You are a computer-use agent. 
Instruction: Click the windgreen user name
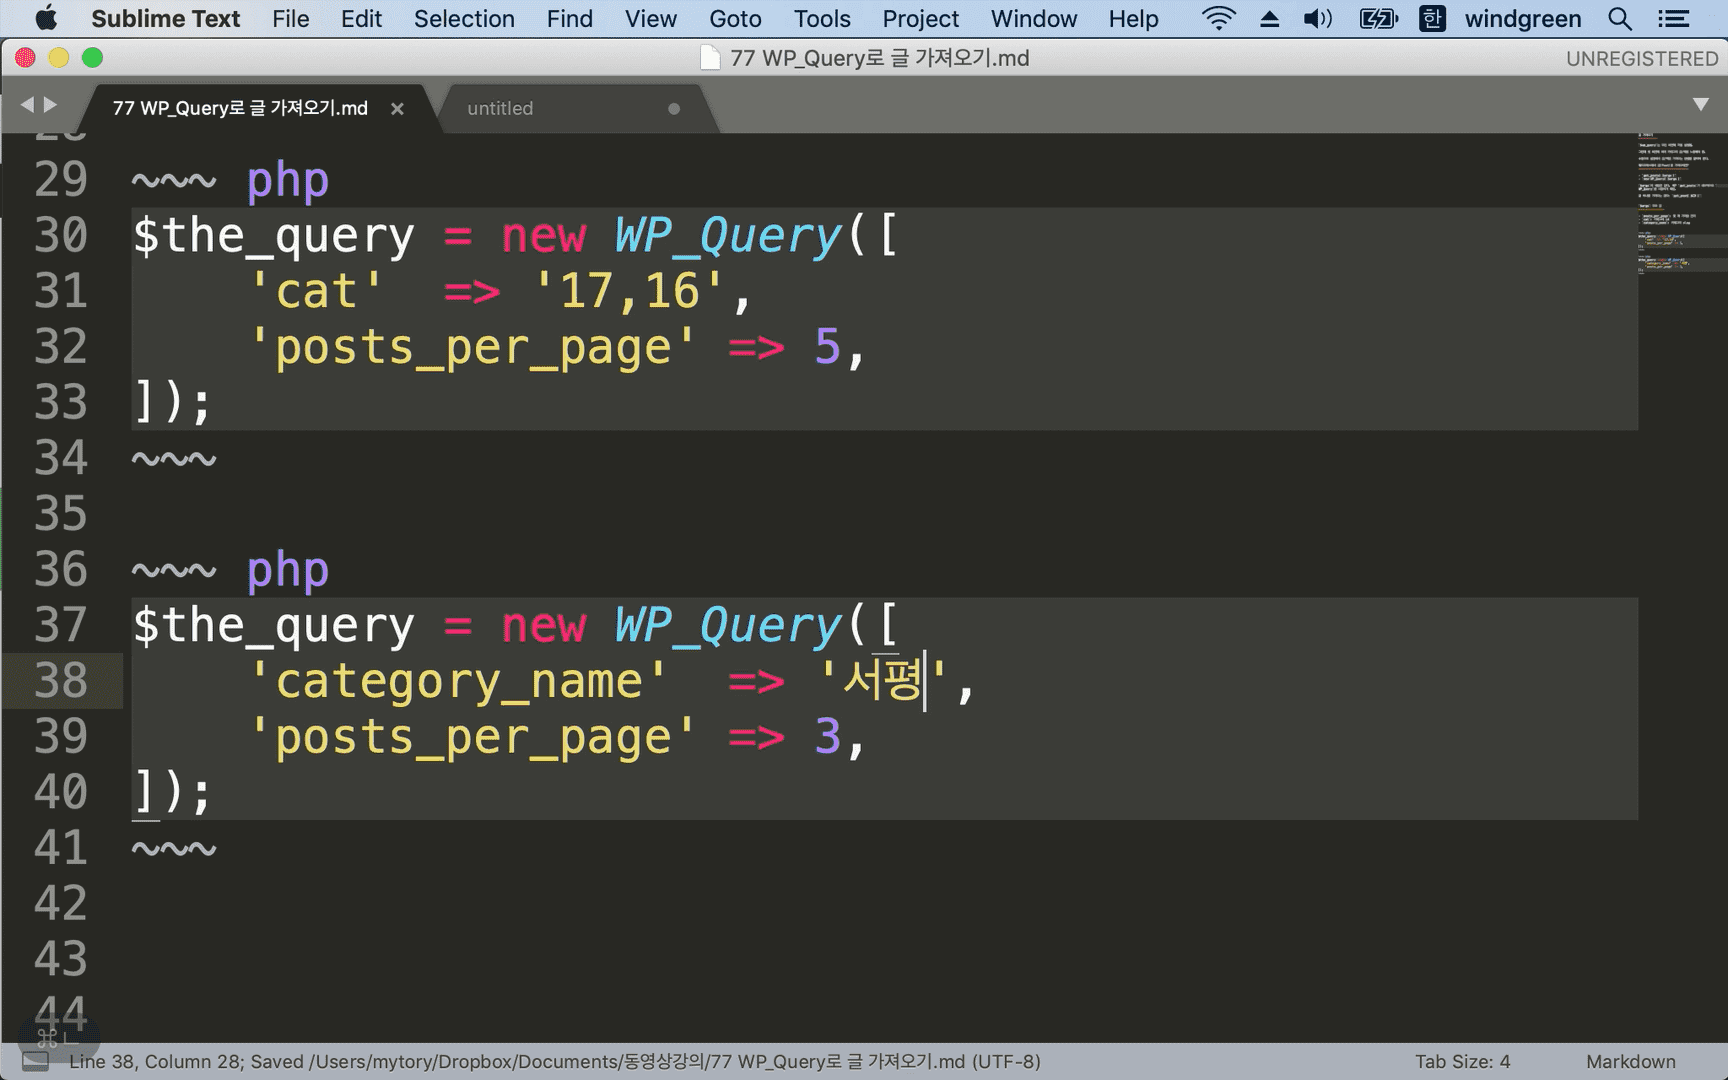pyautogui.click(x=1523, y=19)
